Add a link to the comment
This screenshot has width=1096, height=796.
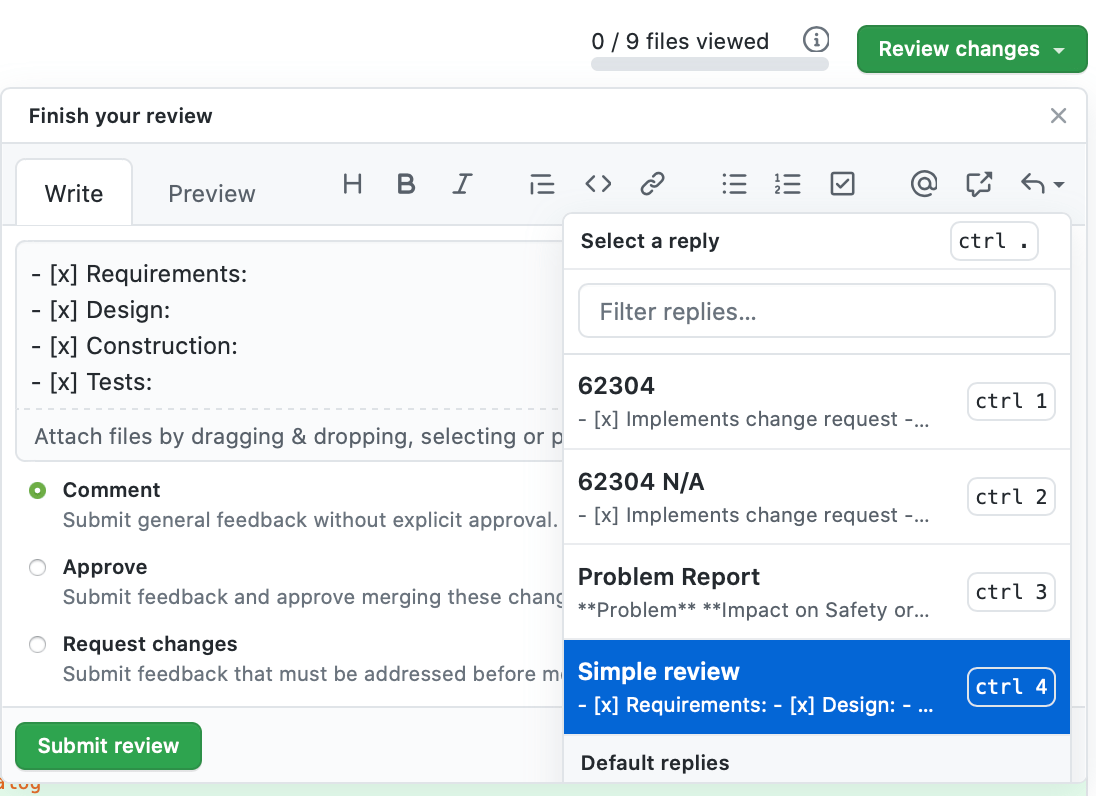pyautogui.click(x=652, y=184)
